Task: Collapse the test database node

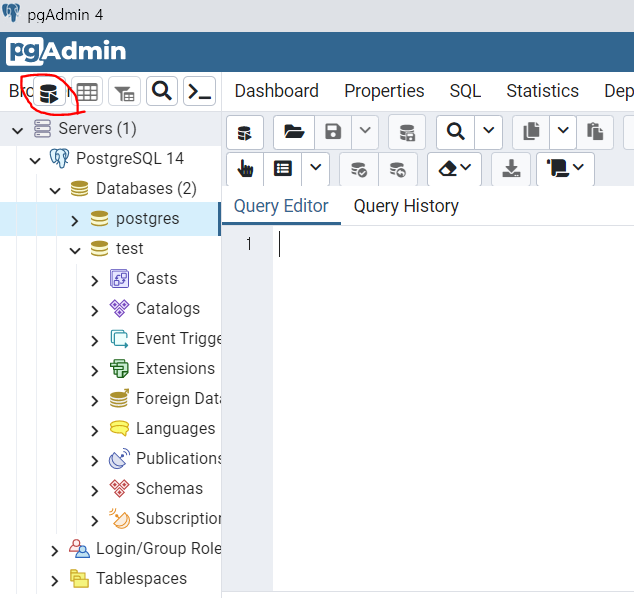Action: [x=75, y=250]
